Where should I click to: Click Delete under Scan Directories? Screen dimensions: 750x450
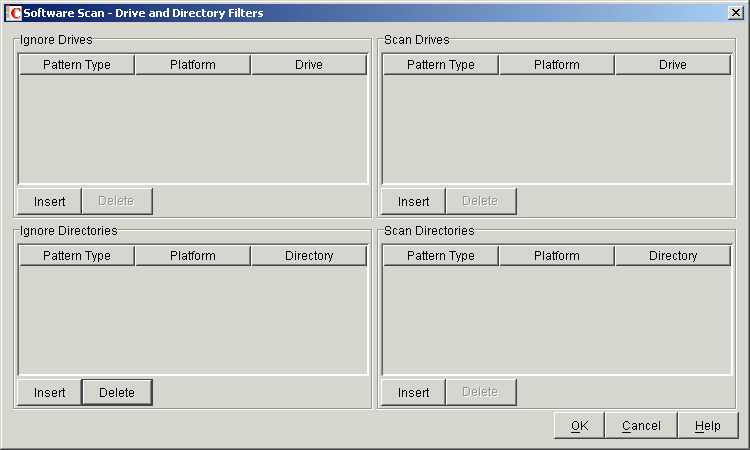click(x=481, y=392)
